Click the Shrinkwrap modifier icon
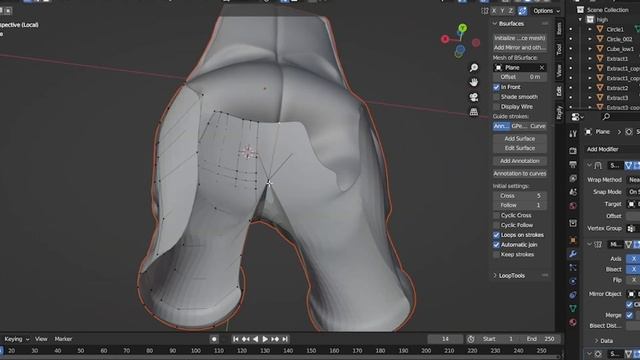The height and width of the screenshot is (360, 640). click(598, 165)
